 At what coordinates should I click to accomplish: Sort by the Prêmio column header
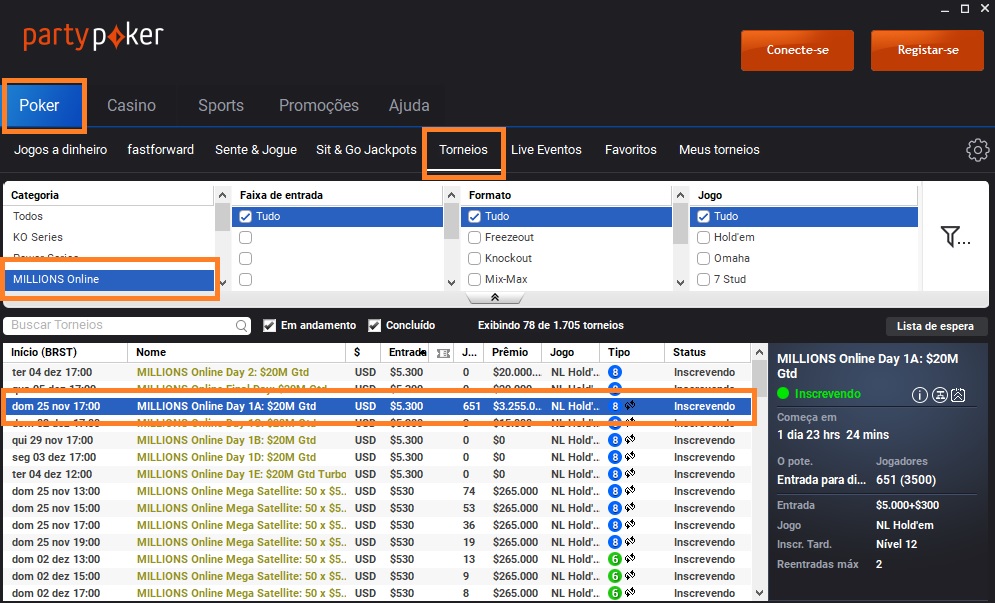pos(512,352)
